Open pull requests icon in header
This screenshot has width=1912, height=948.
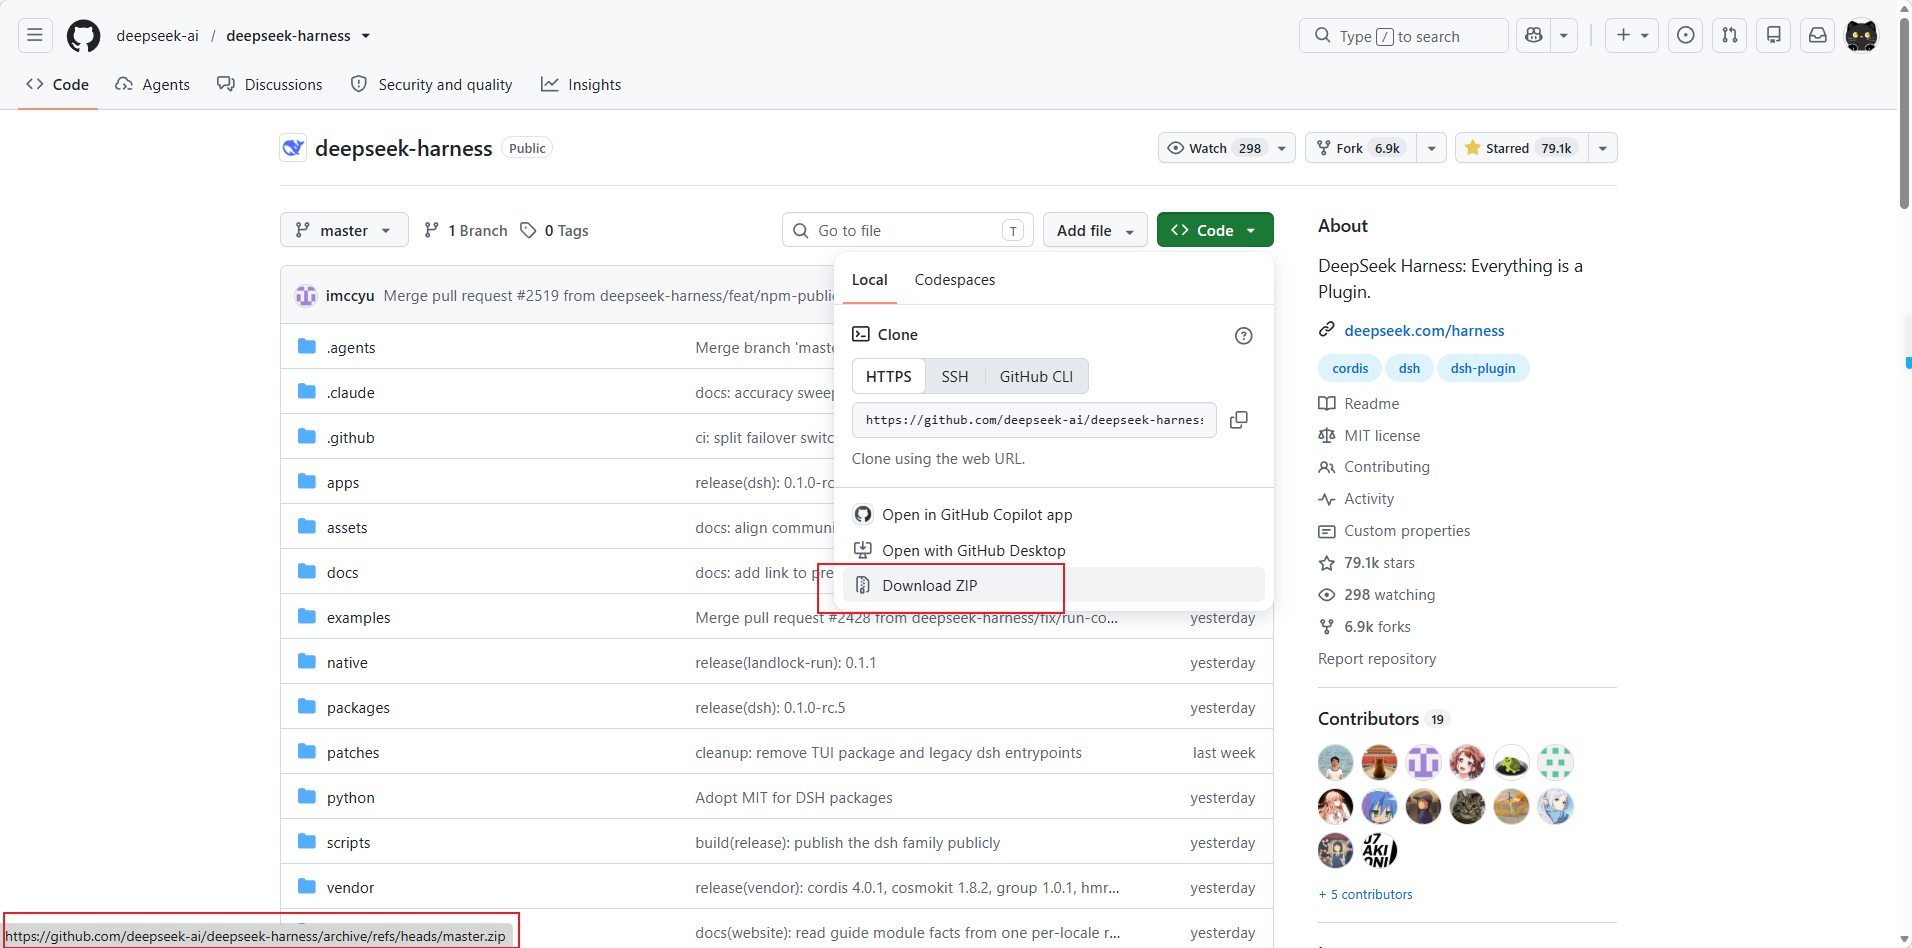[x=1730, y=36]
